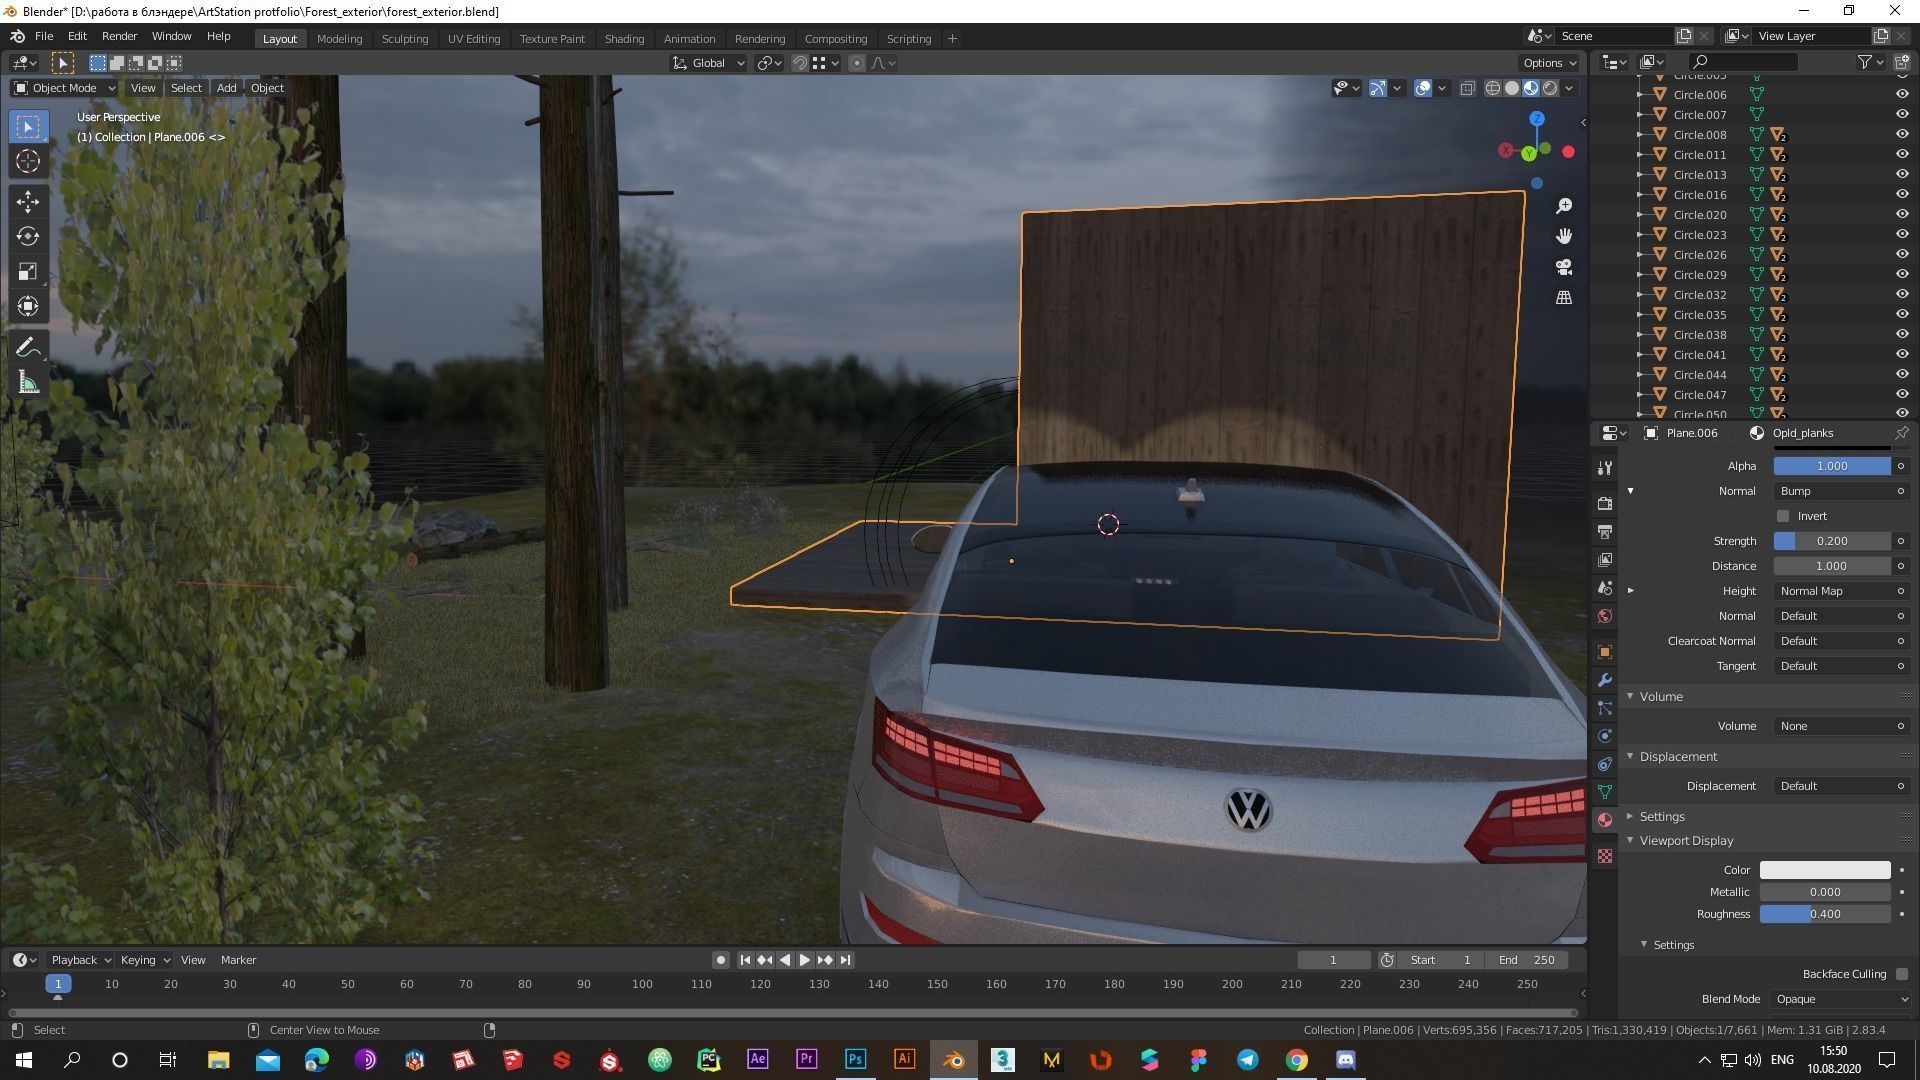Open the File menu
Image resolution: width=1920 pixels, height=1080 pixels.
click(x=44, y=36)
